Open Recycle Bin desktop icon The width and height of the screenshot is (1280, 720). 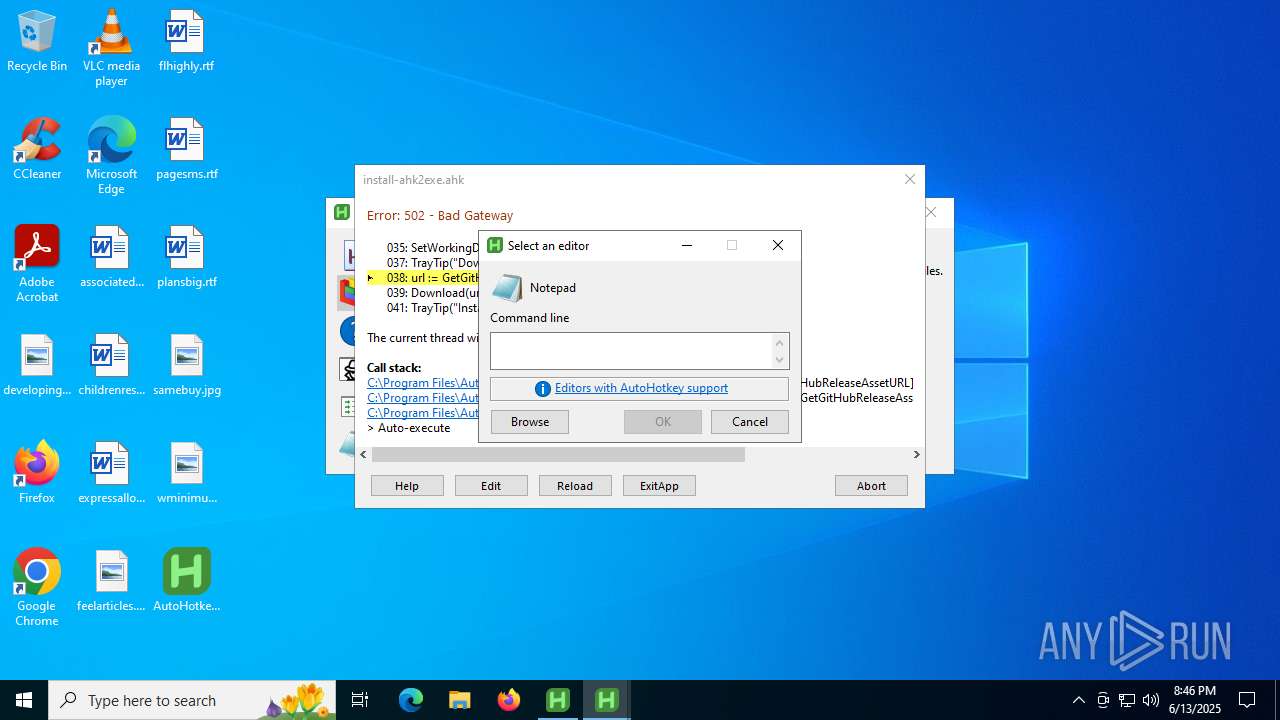click(x=37, y=41)
